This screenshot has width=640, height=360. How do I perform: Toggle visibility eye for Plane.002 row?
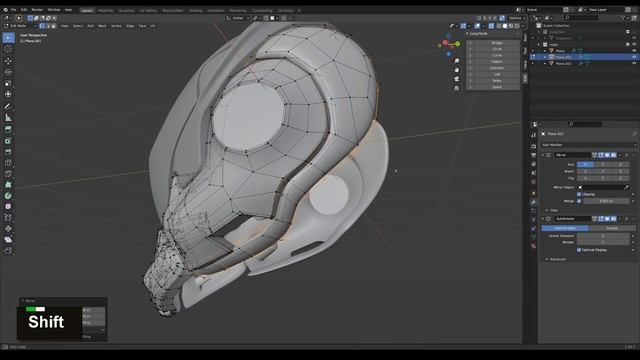[x=634, y=64]
